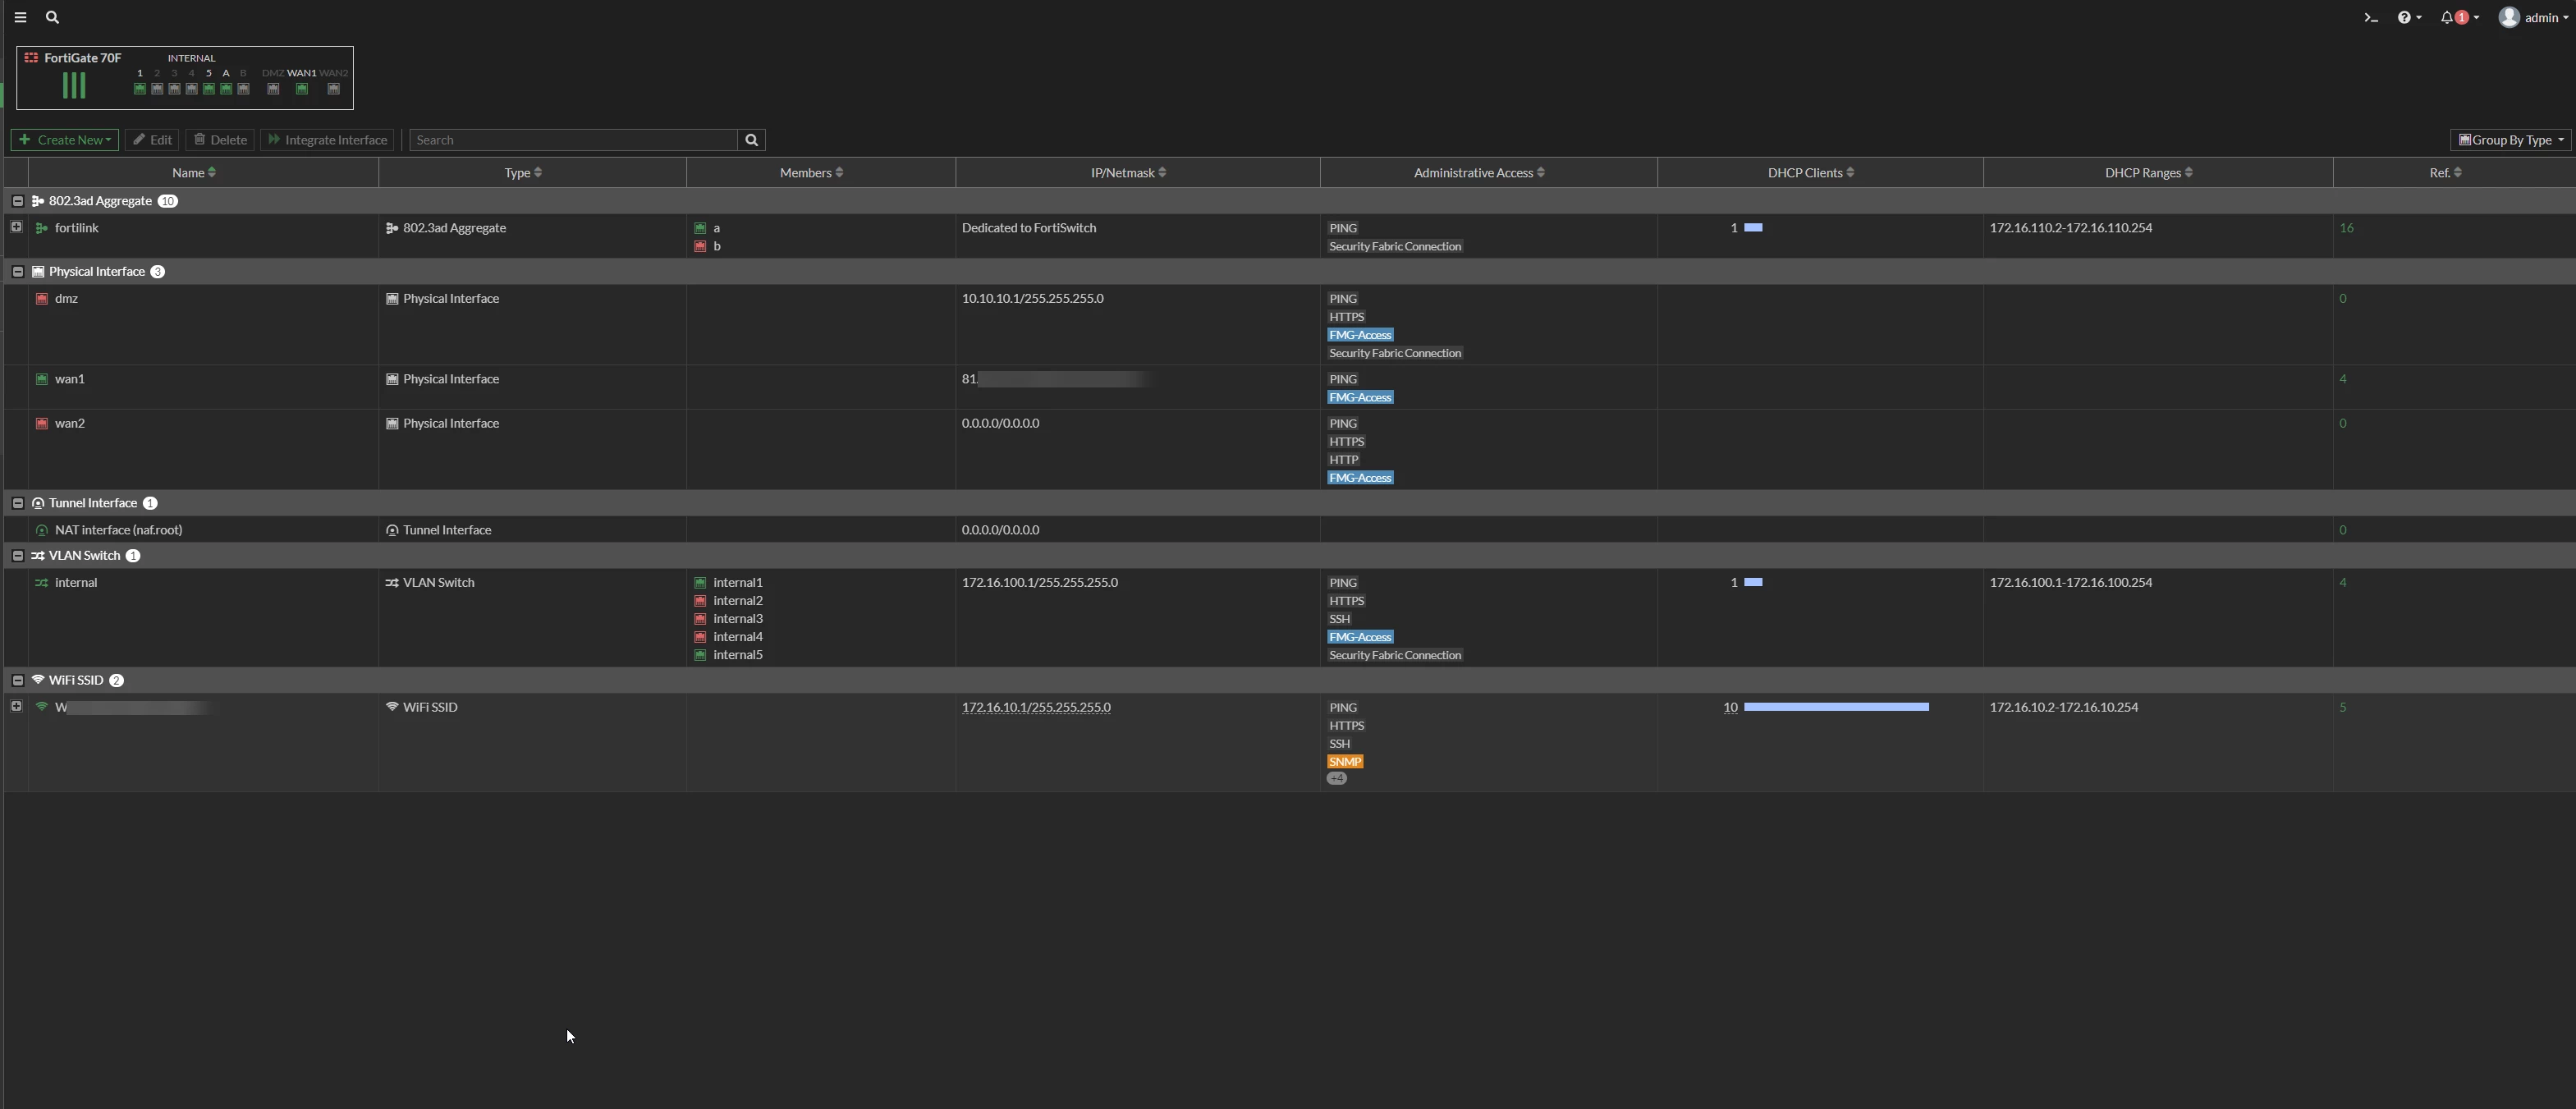The height and width of the screenshot is (1109, 2576).
Task: Open the hamburger navigation menu
Action: click(20, 17)
